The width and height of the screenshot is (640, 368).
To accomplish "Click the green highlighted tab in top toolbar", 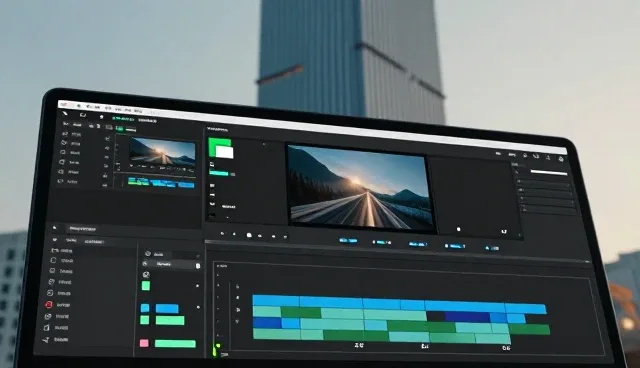I will pos(123,119).
